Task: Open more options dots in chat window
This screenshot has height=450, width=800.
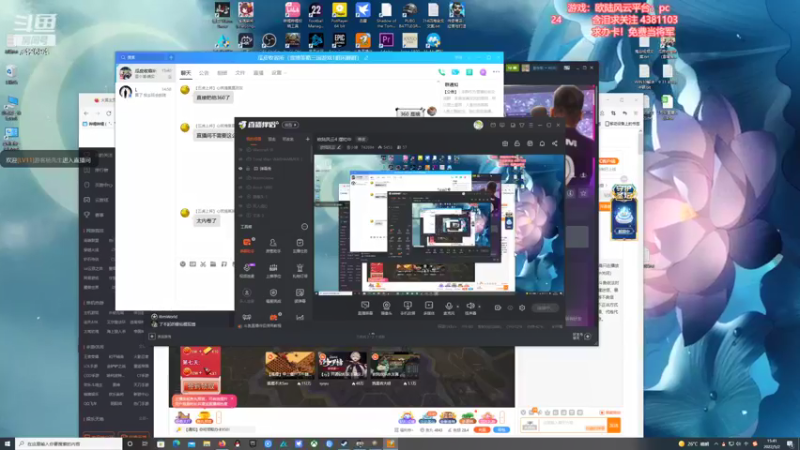Action: tap(496, 72)
